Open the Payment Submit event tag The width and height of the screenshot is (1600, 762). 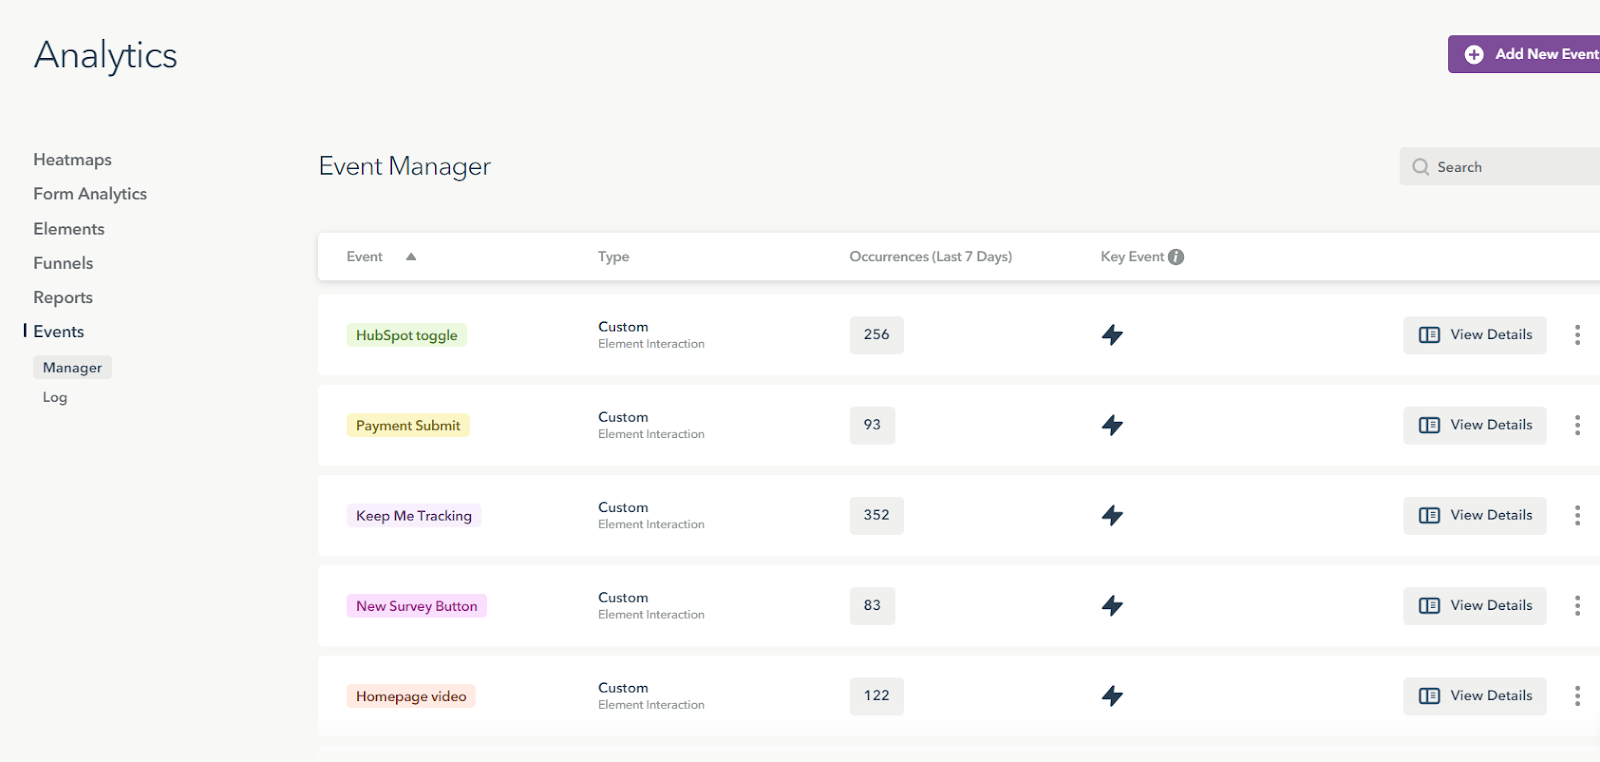[x=408, y=425]
